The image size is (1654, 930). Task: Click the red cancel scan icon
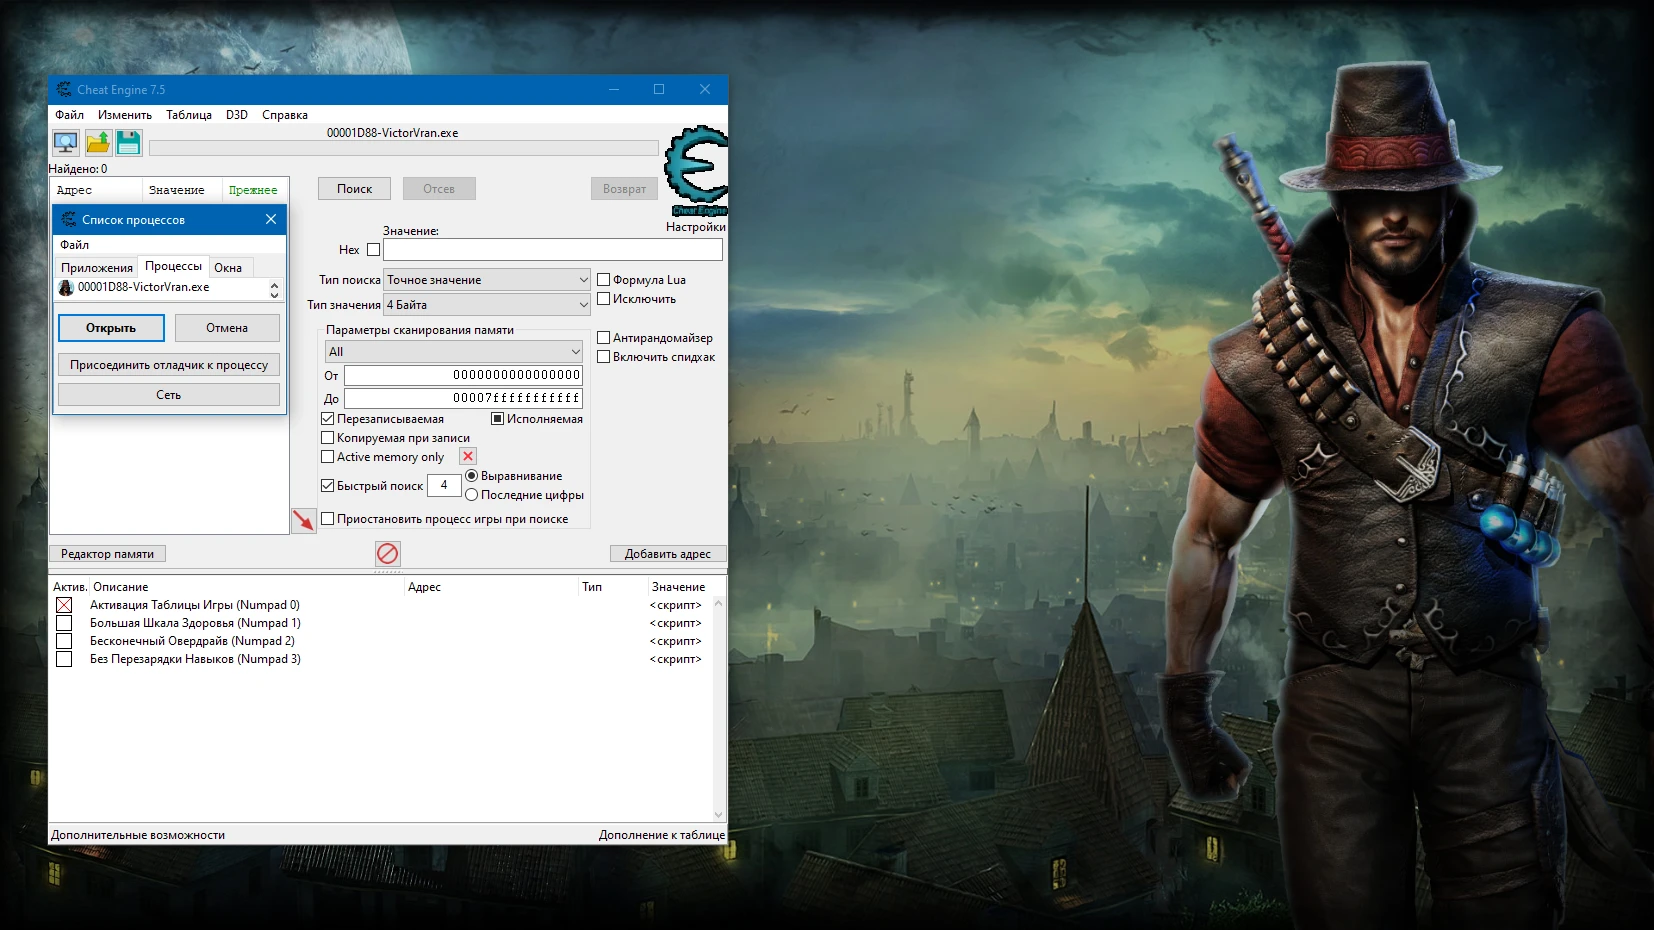coord(388,554)
